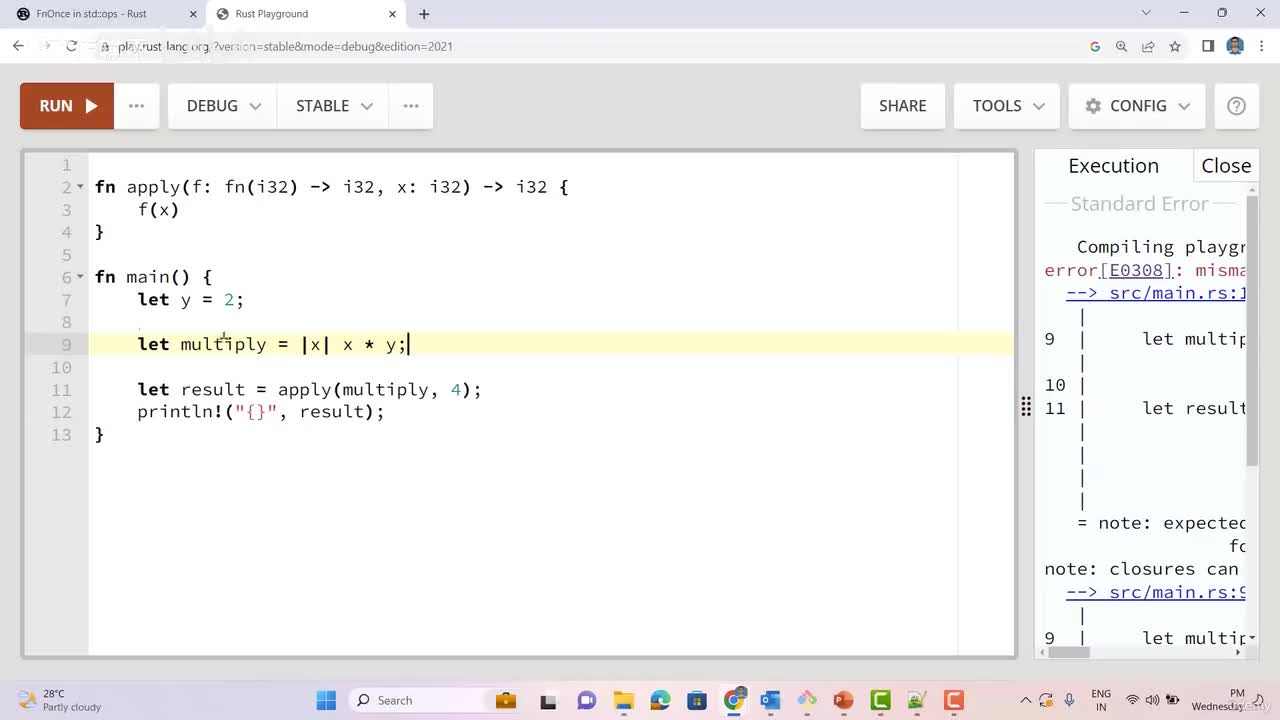Open Outlook from the taskbar

770,700
